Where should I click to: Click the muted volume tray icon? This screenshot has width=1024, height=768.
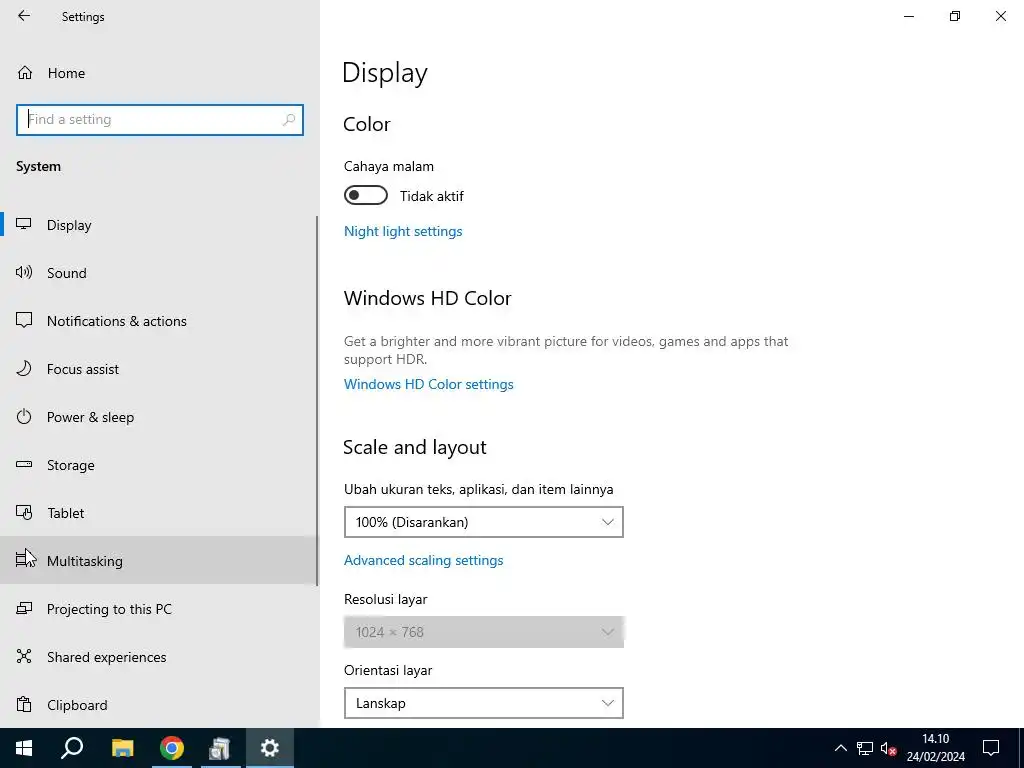tap(888, 748)
